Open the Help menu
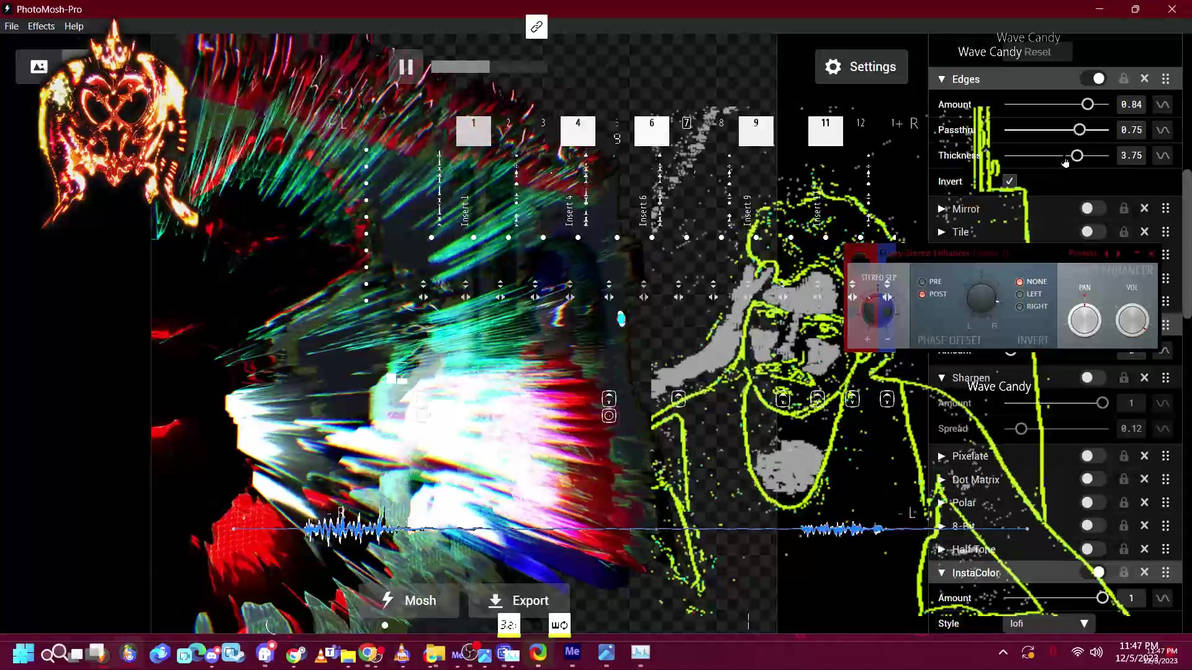The height and width of the screenshot is (670, 1192). coord(74,26)
